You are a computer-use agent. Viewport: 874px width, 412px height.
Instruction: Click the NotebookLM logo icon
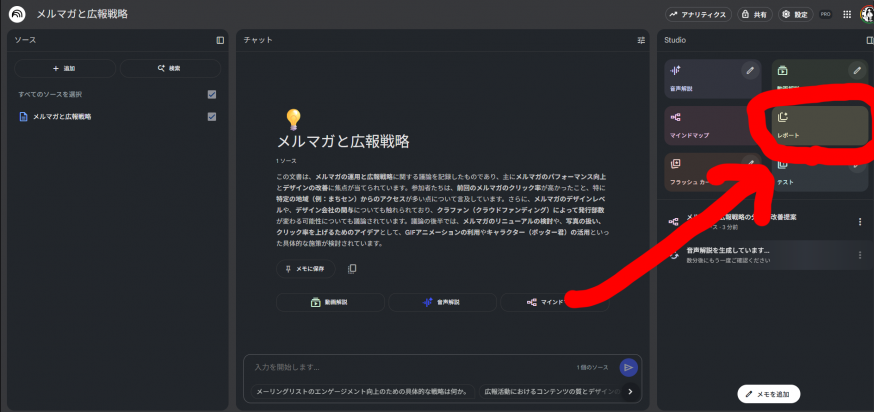pos(17,14)
